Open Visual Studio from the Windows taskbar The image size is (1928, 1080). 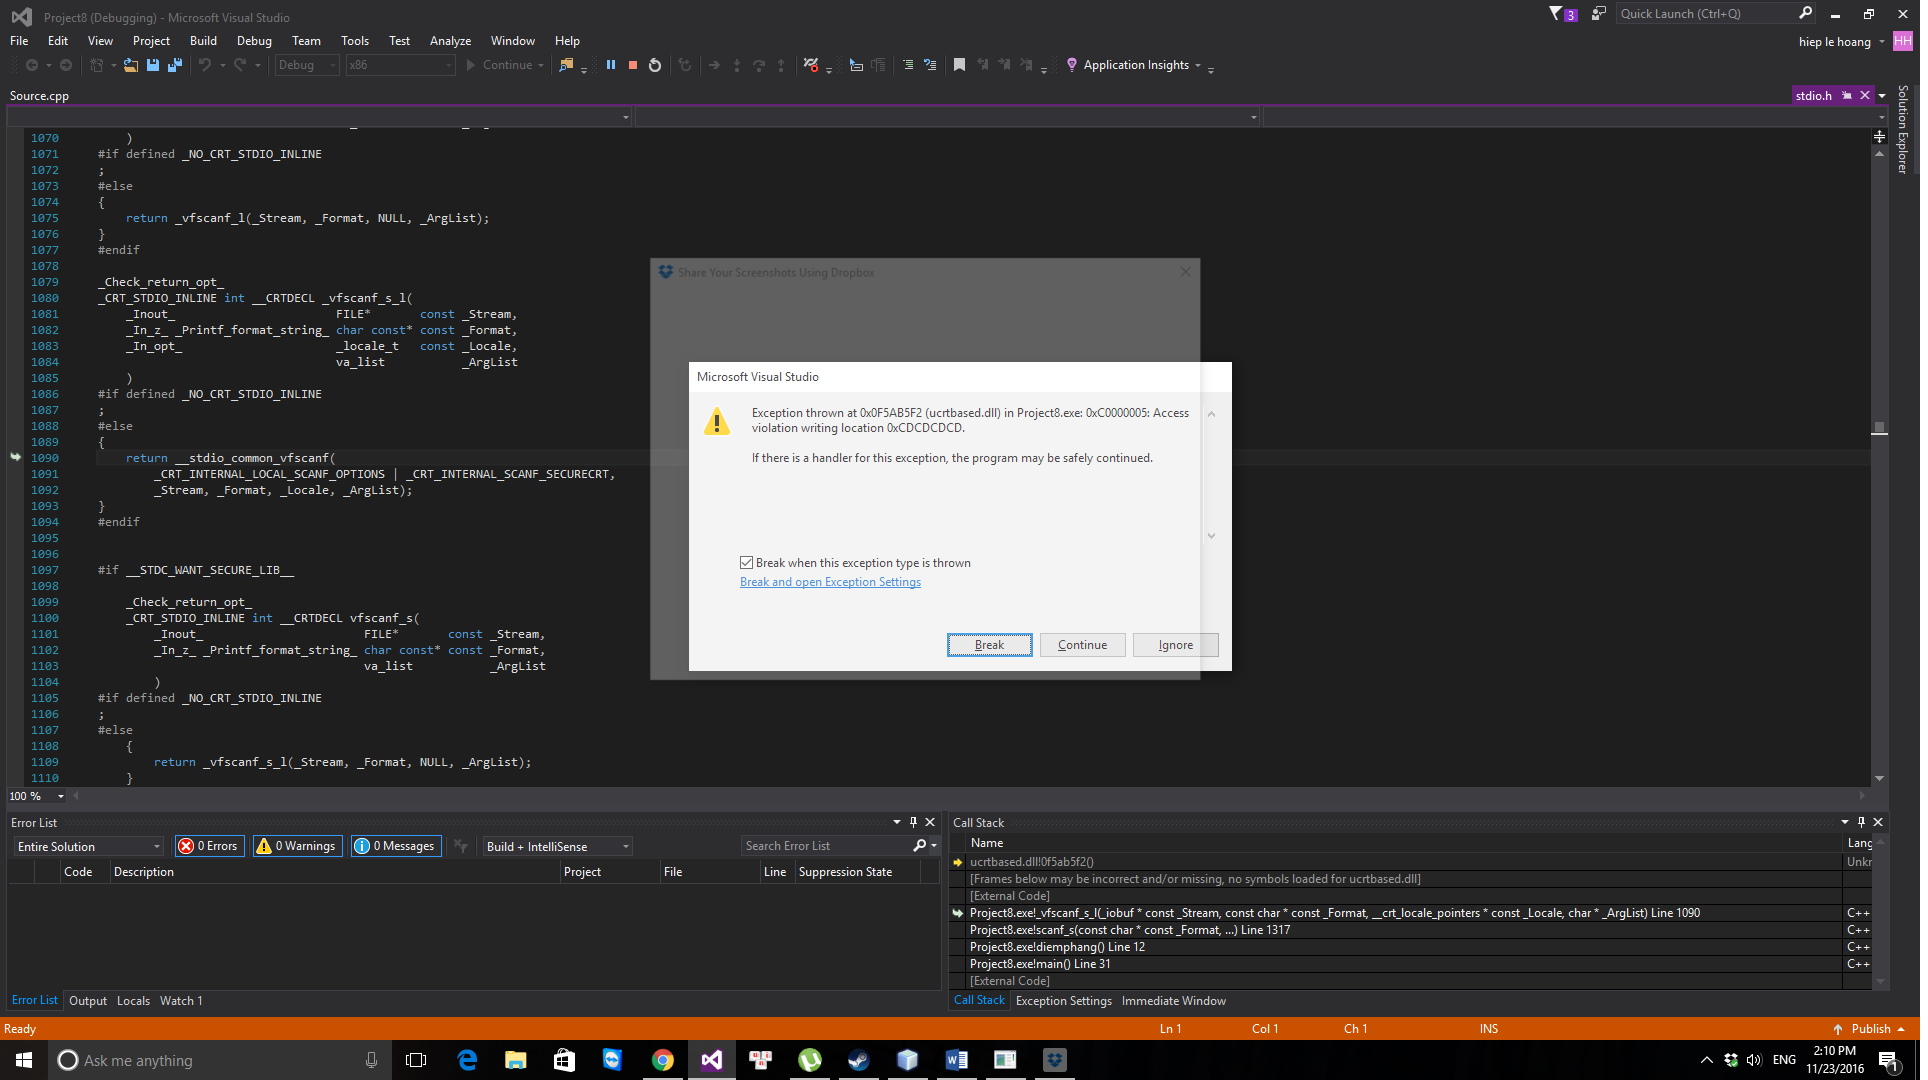coord(712,1060)
